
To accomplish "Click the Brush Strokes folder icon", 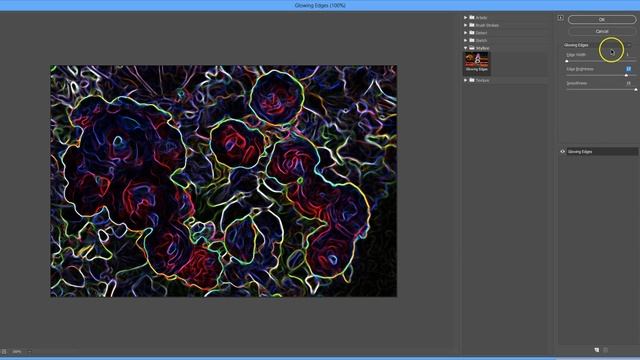I will (x=472, y=25).
